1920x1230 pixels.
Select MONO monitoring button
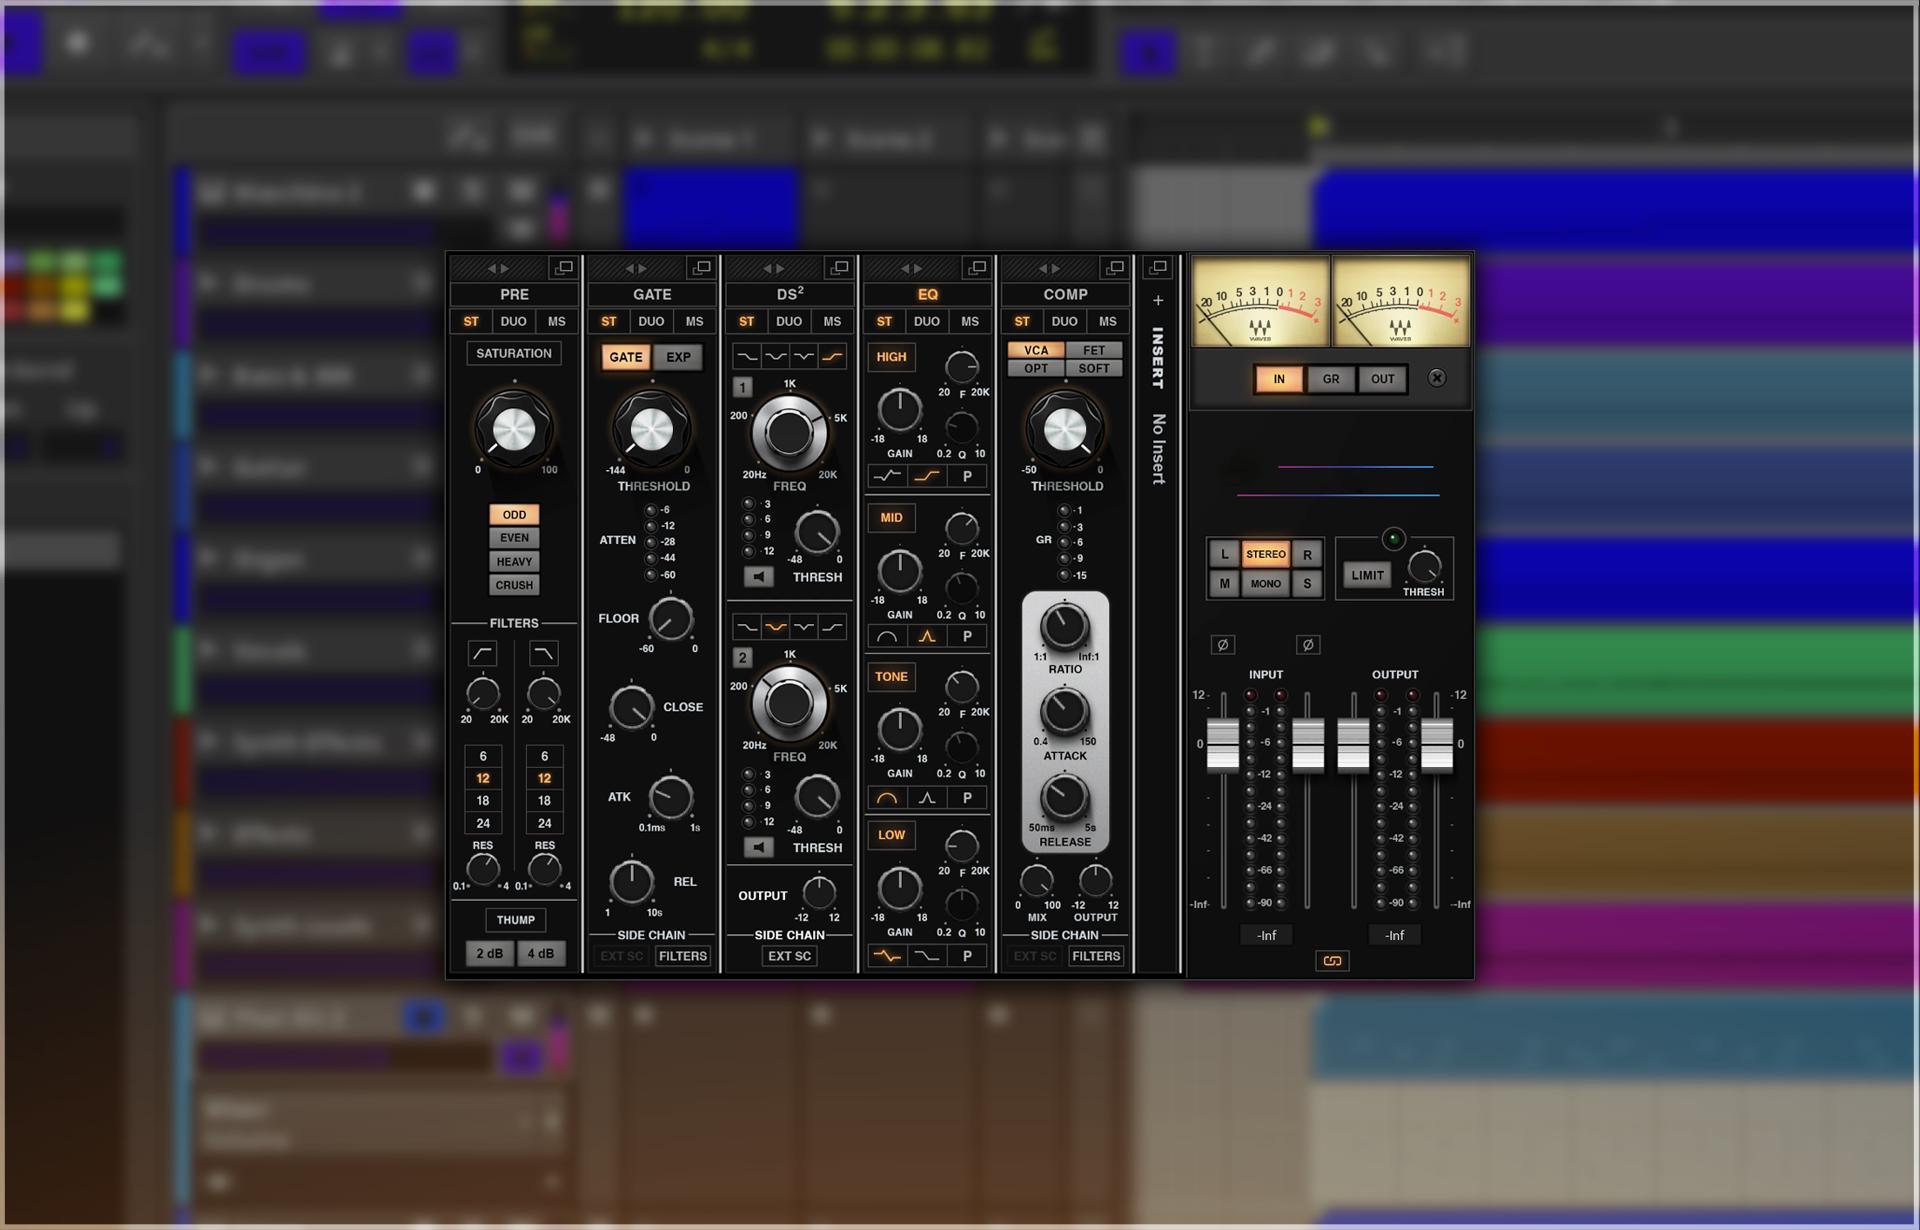point(1265,584)
